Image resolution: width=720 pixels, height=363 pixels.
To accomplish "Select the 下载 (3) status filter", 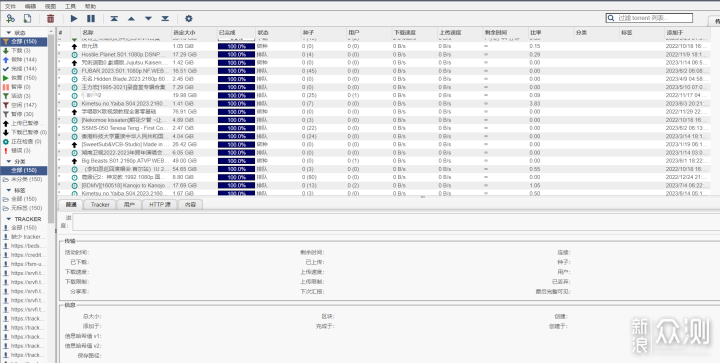I will point(24,50).
